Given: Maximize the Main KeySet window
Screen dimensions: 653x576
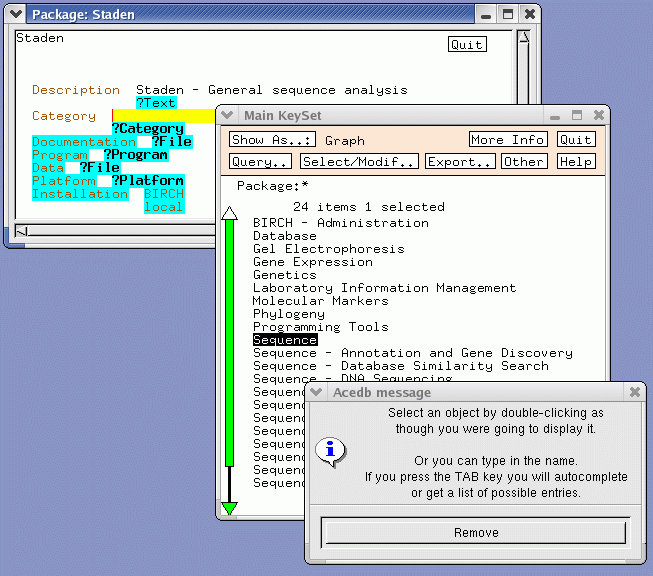Looking at the screenshot, I should [x=576, y=115].
